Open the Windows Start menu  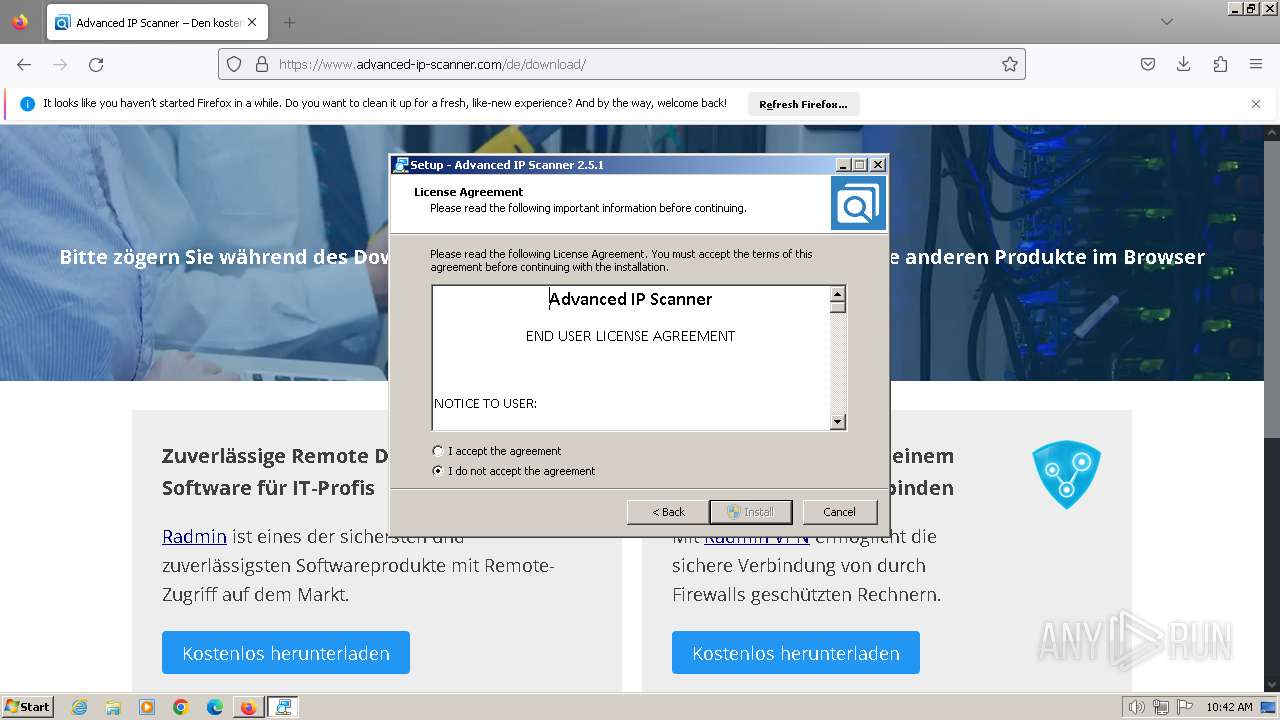[27, 707]
